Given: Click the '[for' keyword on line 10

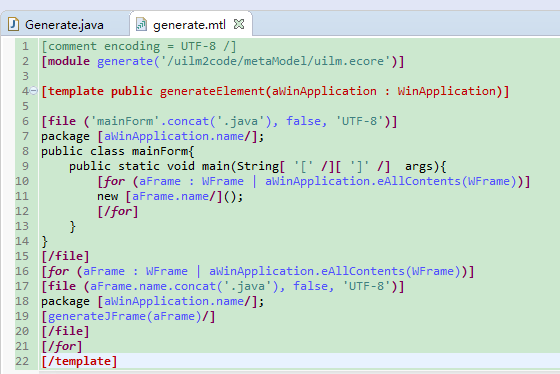Looking at the screenshot, I should [x=111, y=181].
